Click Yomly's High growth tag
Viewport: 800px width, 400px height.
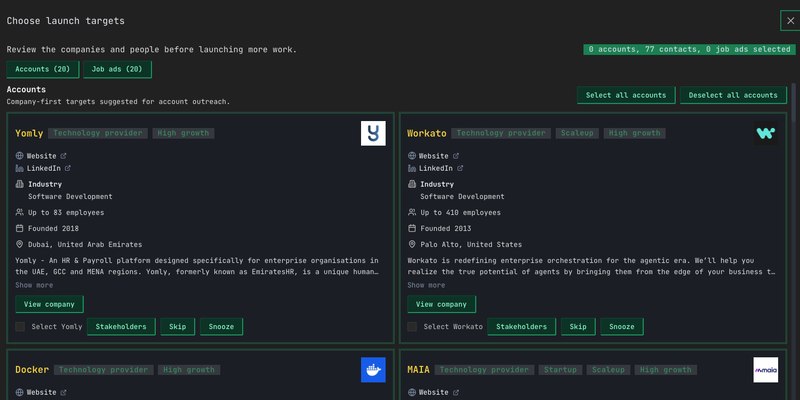(x=183, y=133)
